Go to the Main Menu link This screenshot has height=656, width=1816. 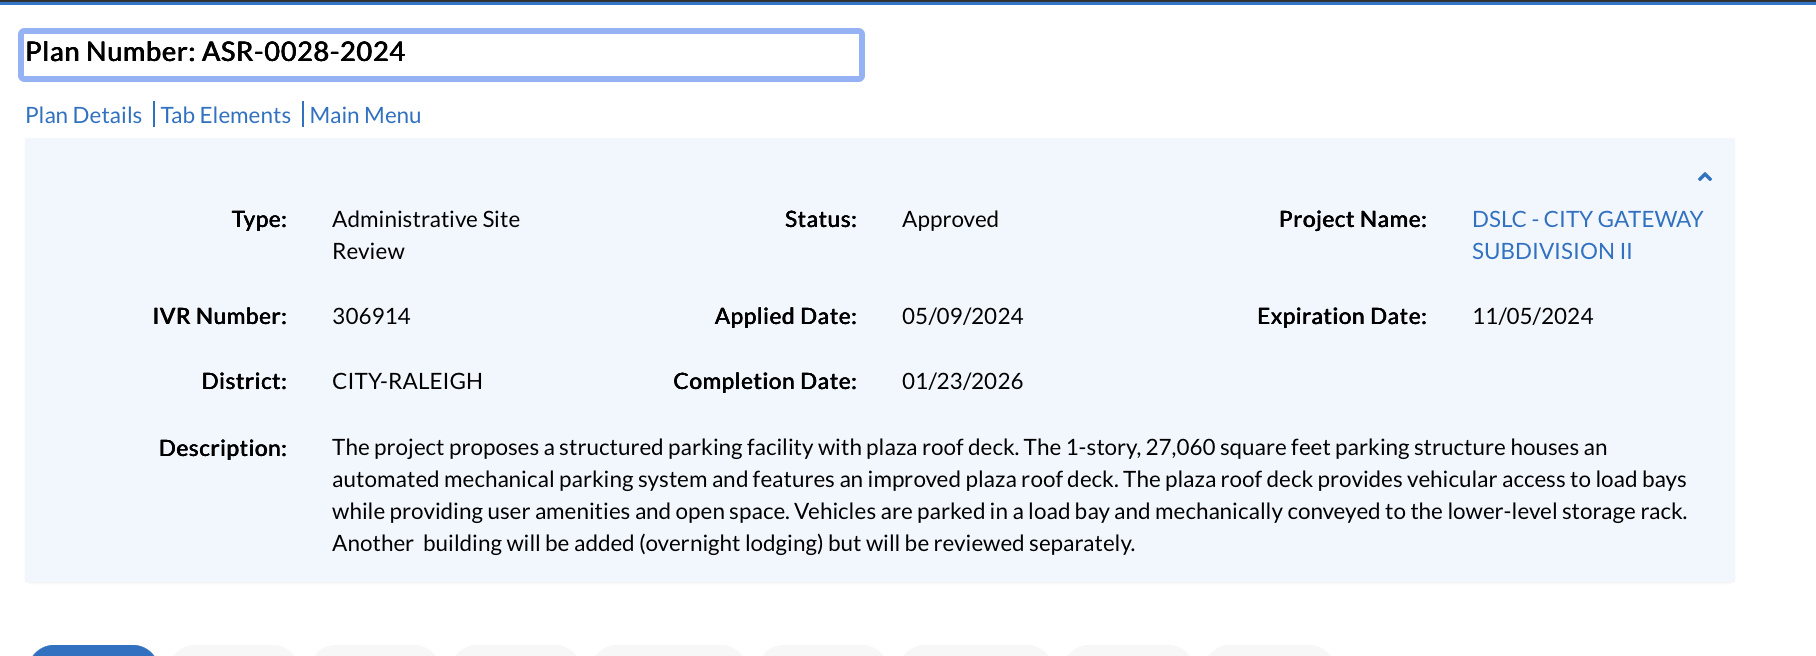pyautogui.click(x=365, y=115)
